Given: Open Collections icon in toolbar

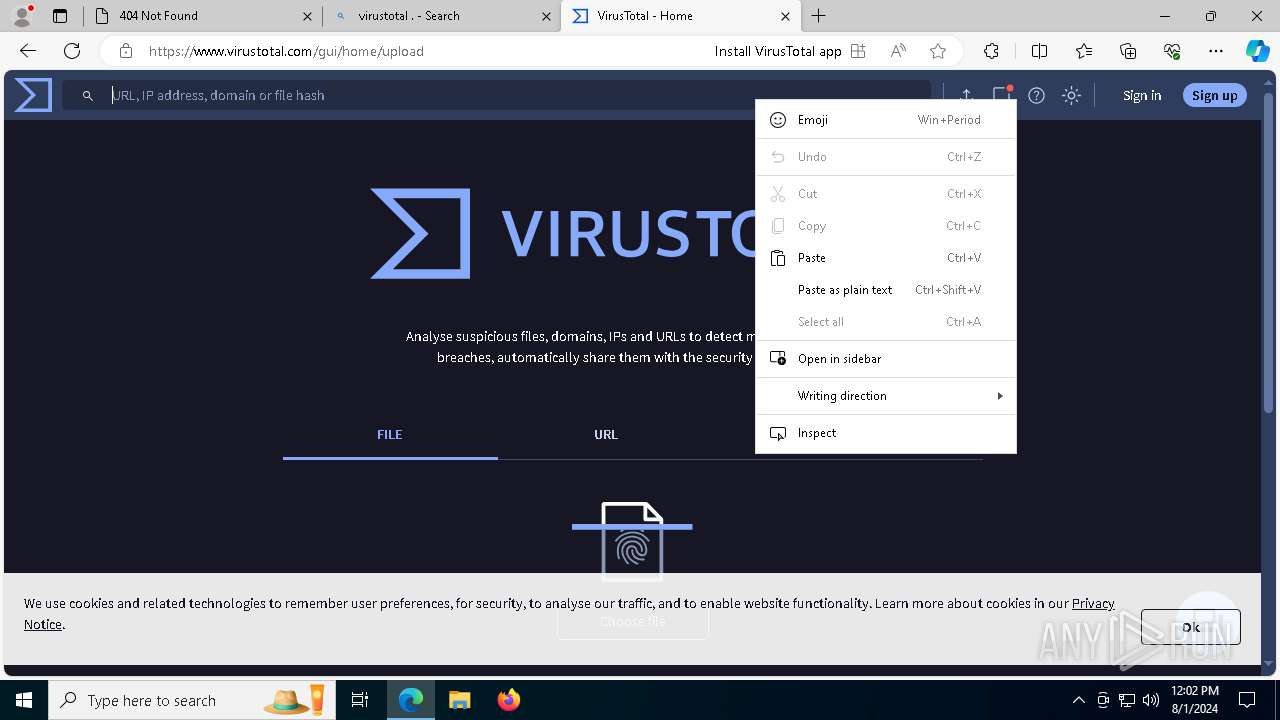Looking at the screenshot, I should tap(1128, 51).
